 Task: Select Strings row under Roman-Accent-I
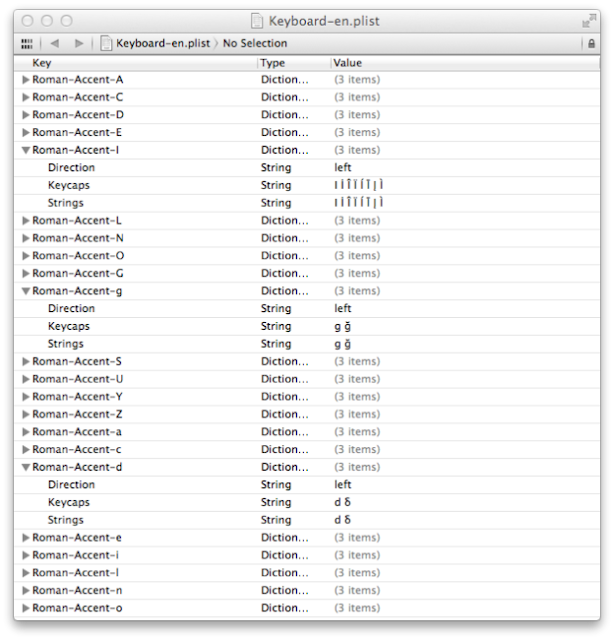tap(307, 203)
